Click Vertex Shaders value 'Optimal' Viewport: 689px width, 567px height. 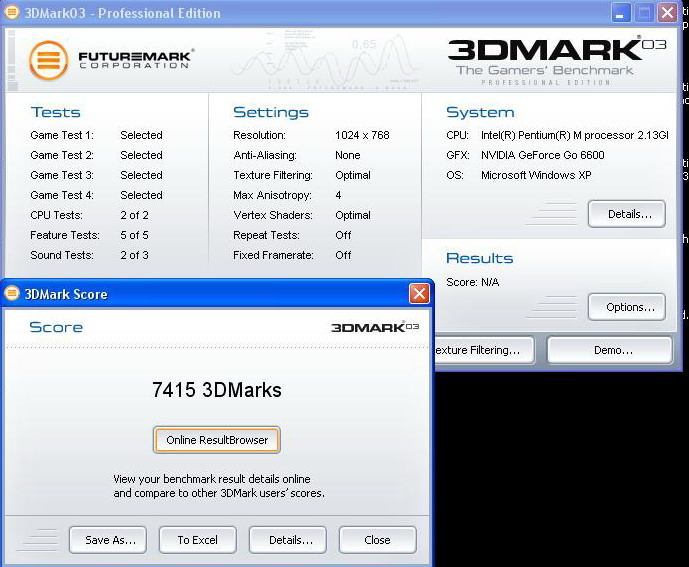(x=353, y=215)
